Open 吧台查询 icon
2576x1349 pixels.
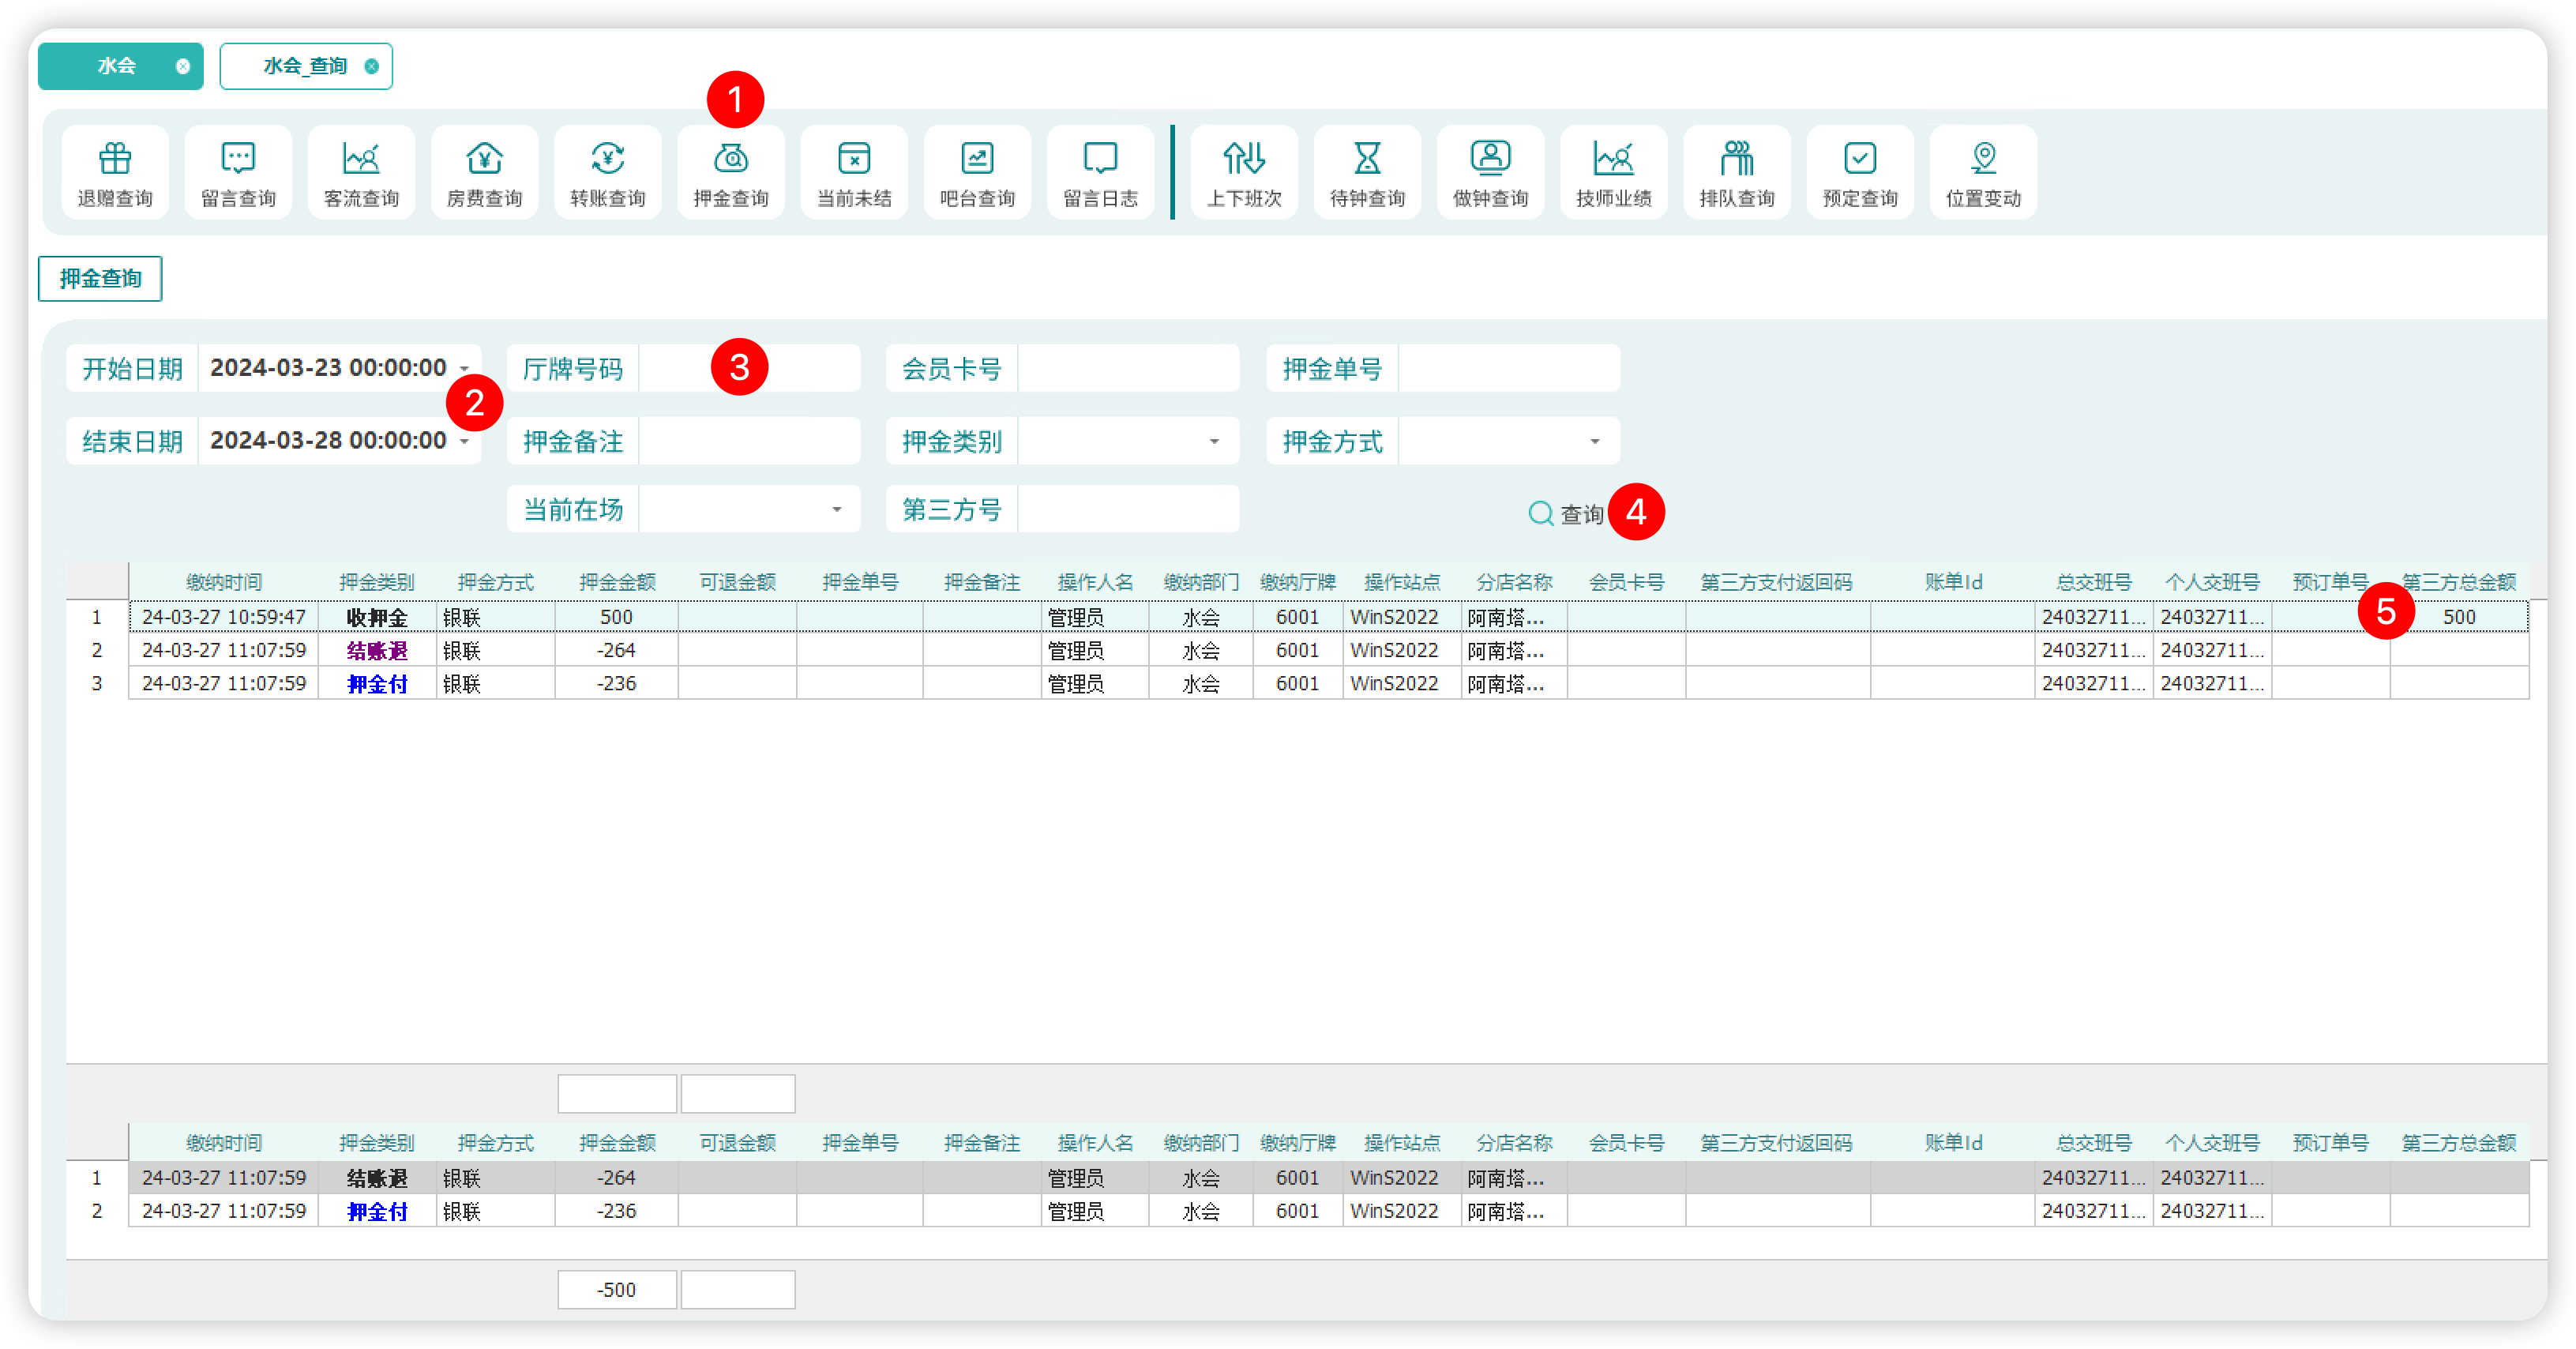[977, 158]
